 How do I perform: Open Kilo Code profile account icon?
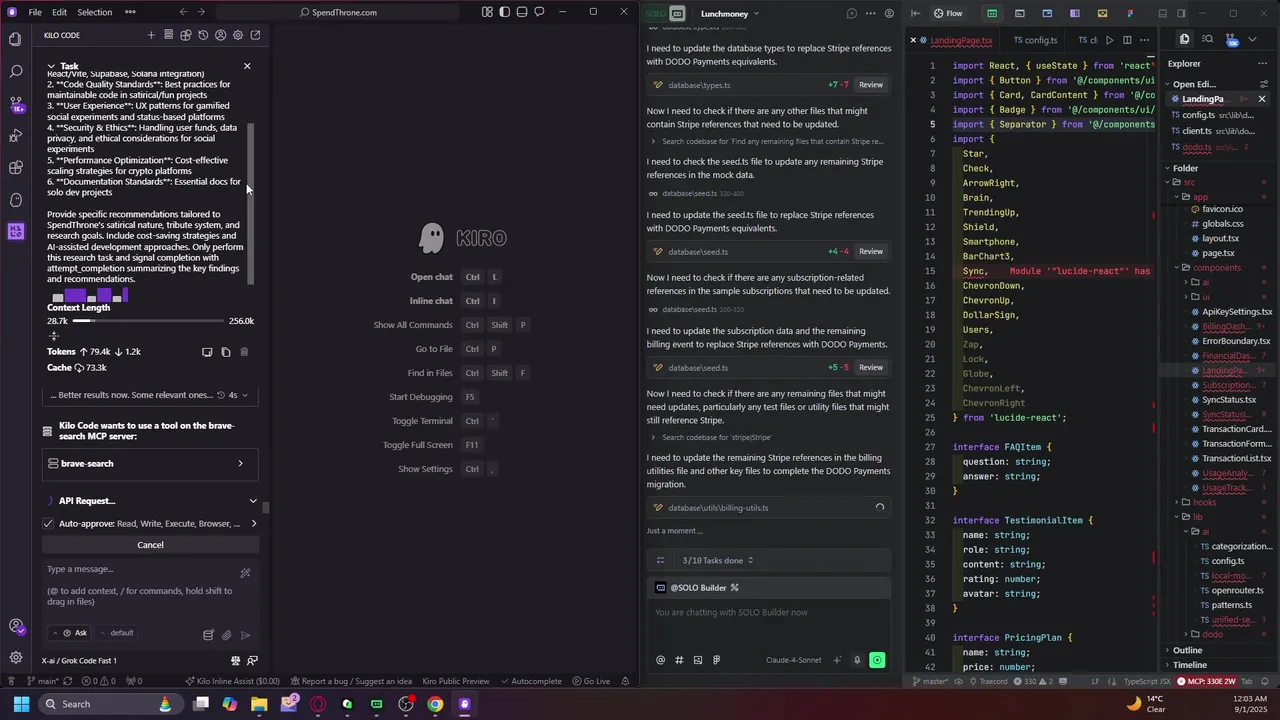(220, 35)
